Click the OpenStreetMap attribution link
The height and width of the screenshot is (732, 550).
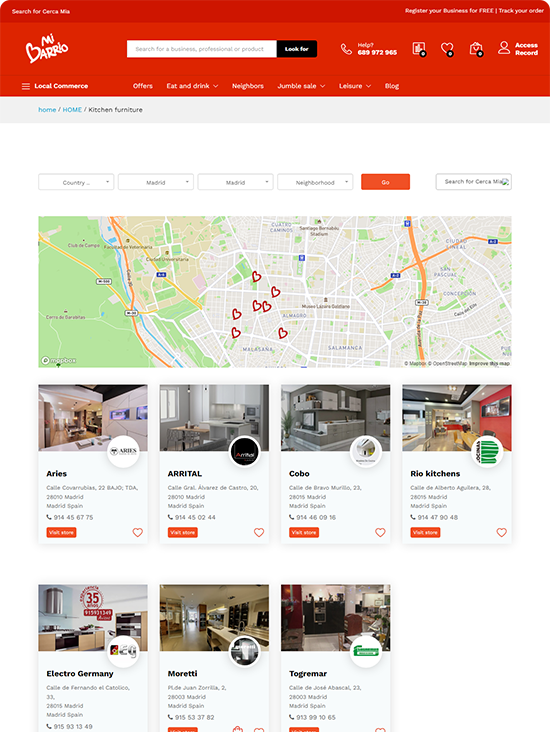[x=447, y=363]
